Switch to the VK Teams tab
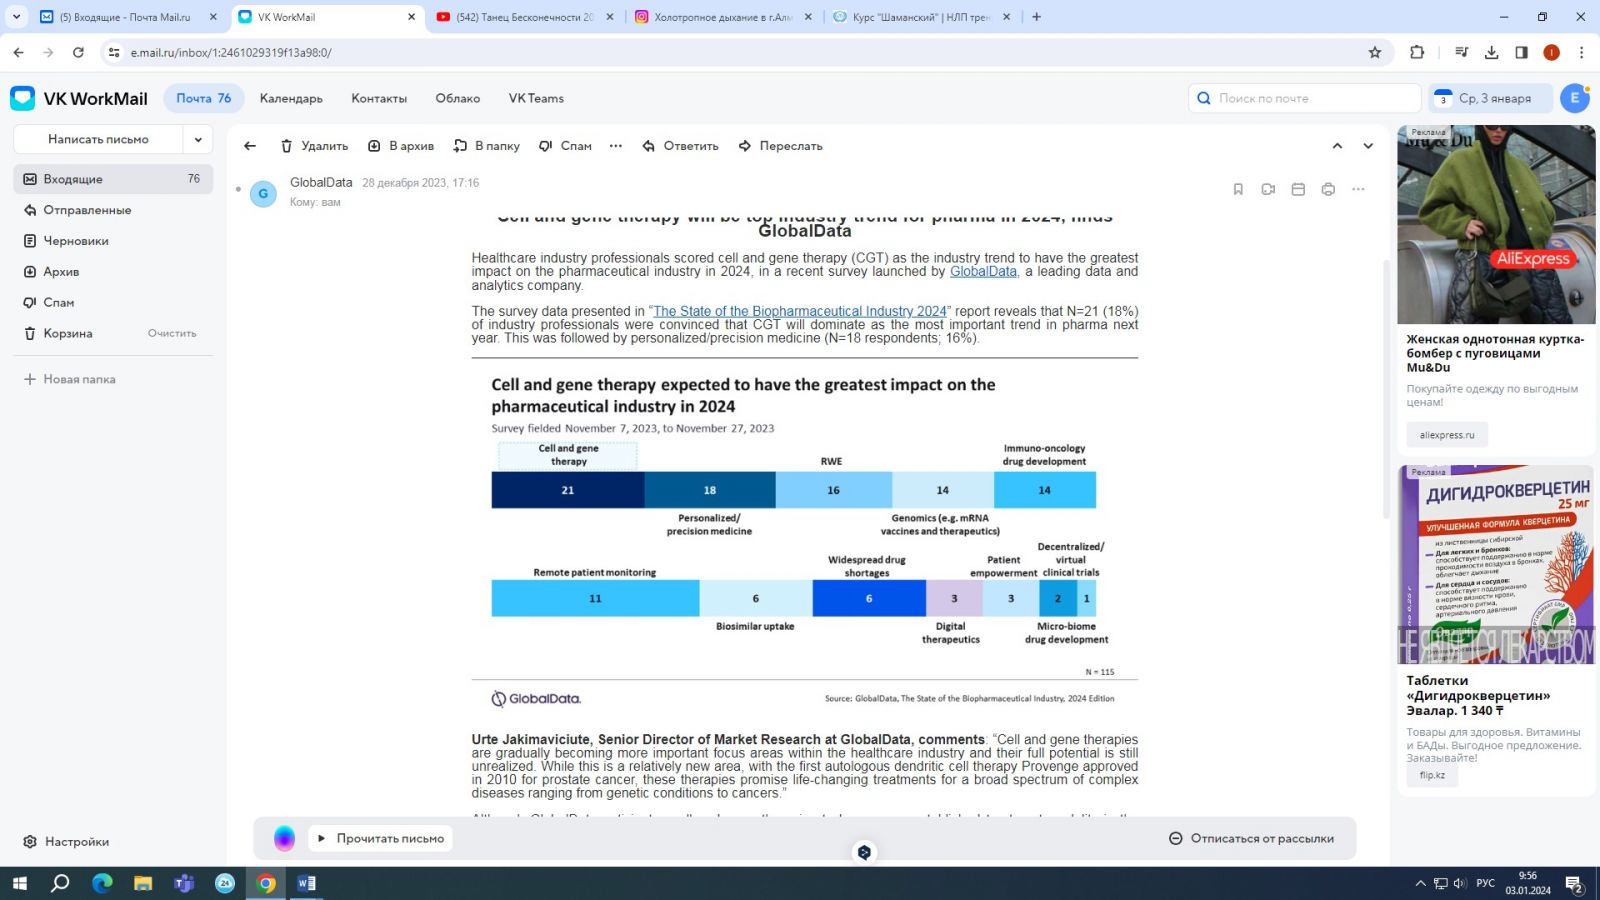 536,98
